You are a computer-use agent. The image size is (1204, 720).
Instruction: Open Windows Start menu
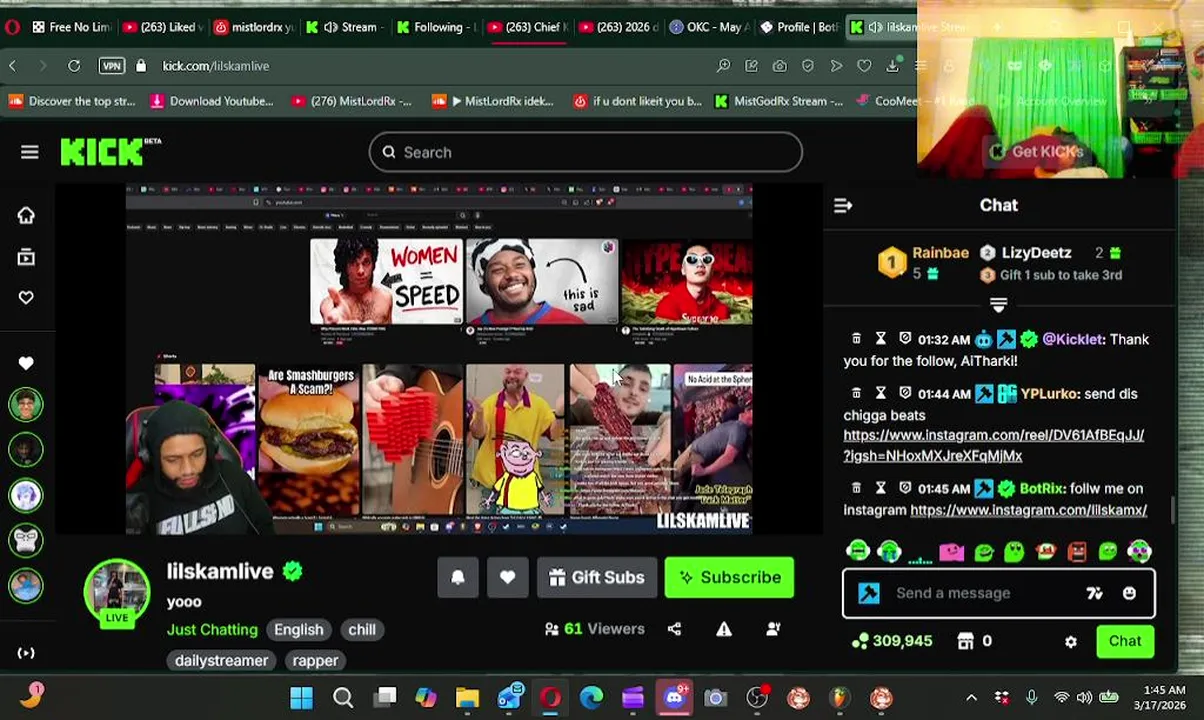click(301, 698)
